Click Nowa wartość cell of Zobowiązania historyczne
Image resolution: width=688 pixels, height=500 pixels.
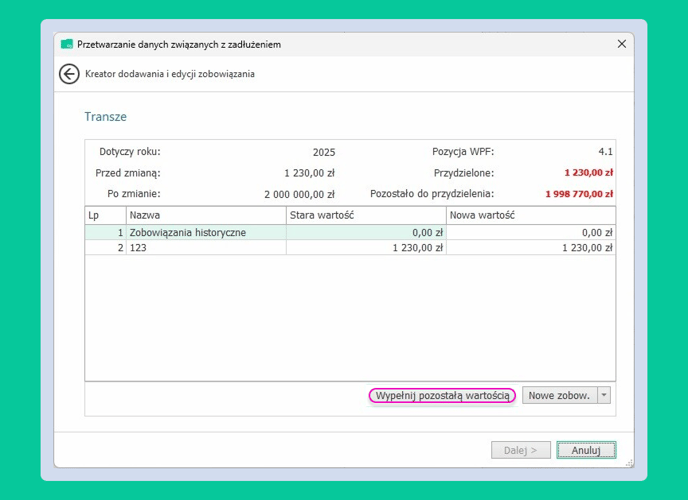coord(531,232)
